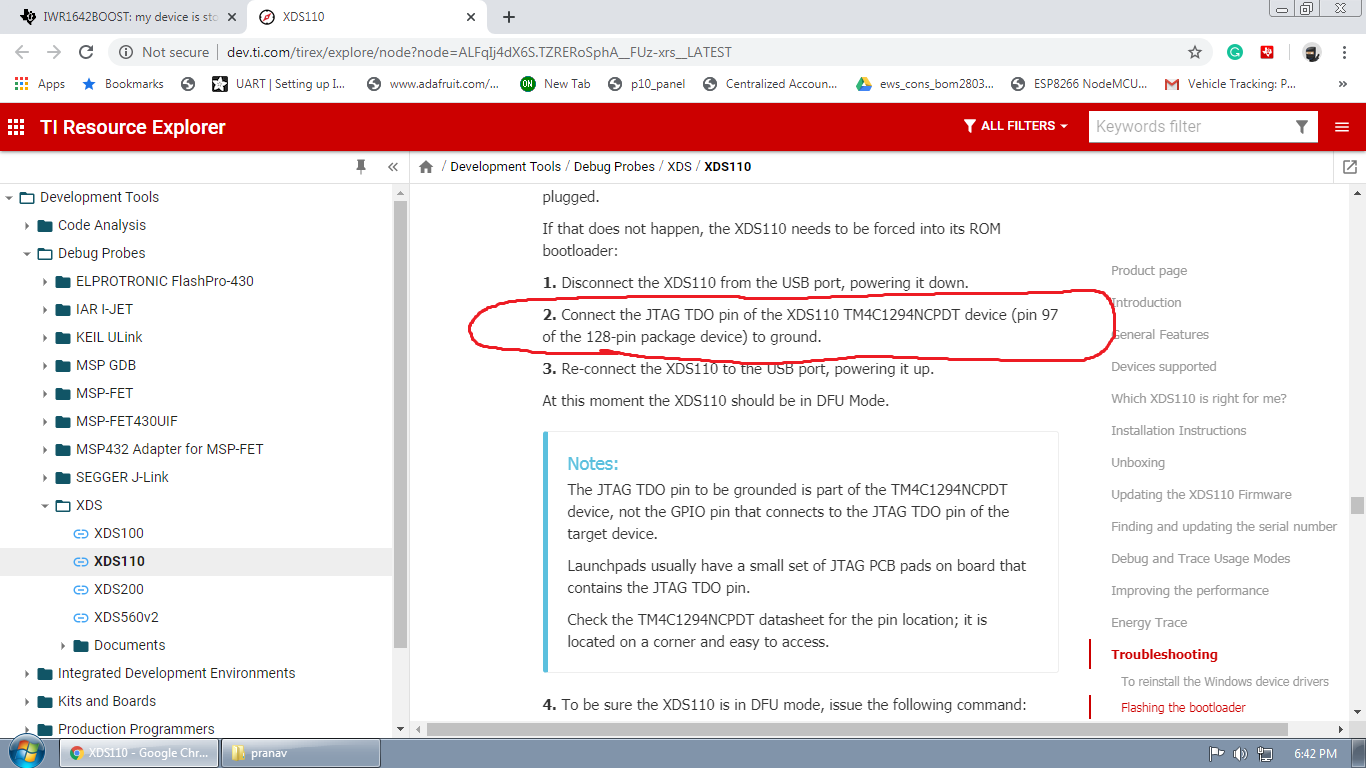Open the hamburger menu in red header
The width and height of the screenshot is (1366, 768).
1342,127
